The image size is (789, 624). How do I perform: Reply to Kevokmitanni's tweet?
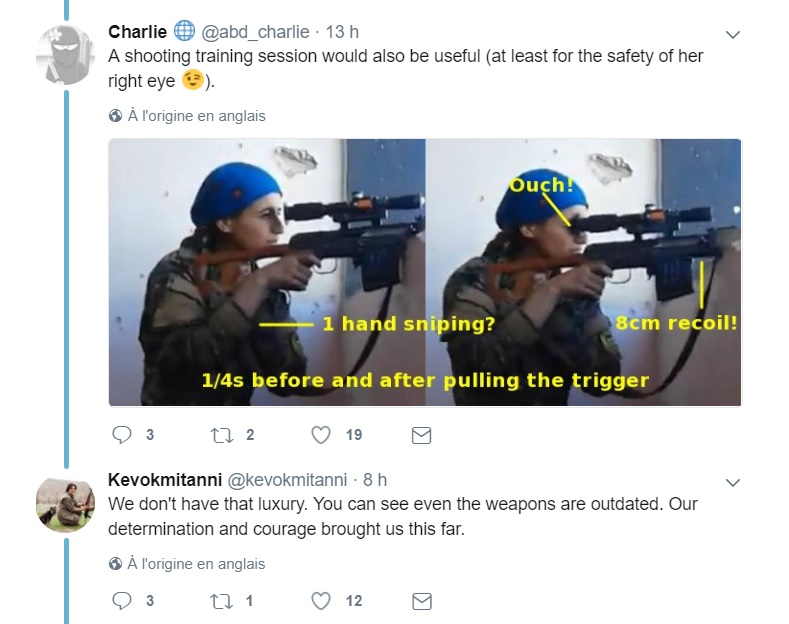(122, 601)
